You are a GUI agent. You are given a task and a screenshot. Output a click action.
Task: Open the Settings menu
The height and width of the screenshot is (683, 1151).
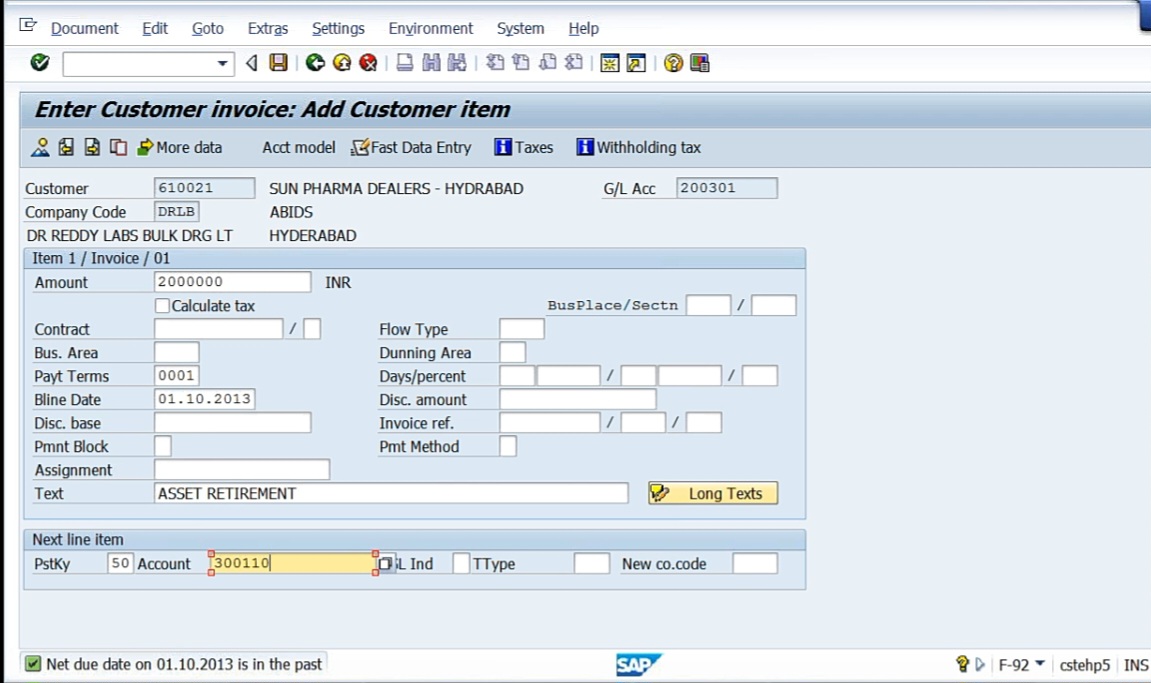338,29
